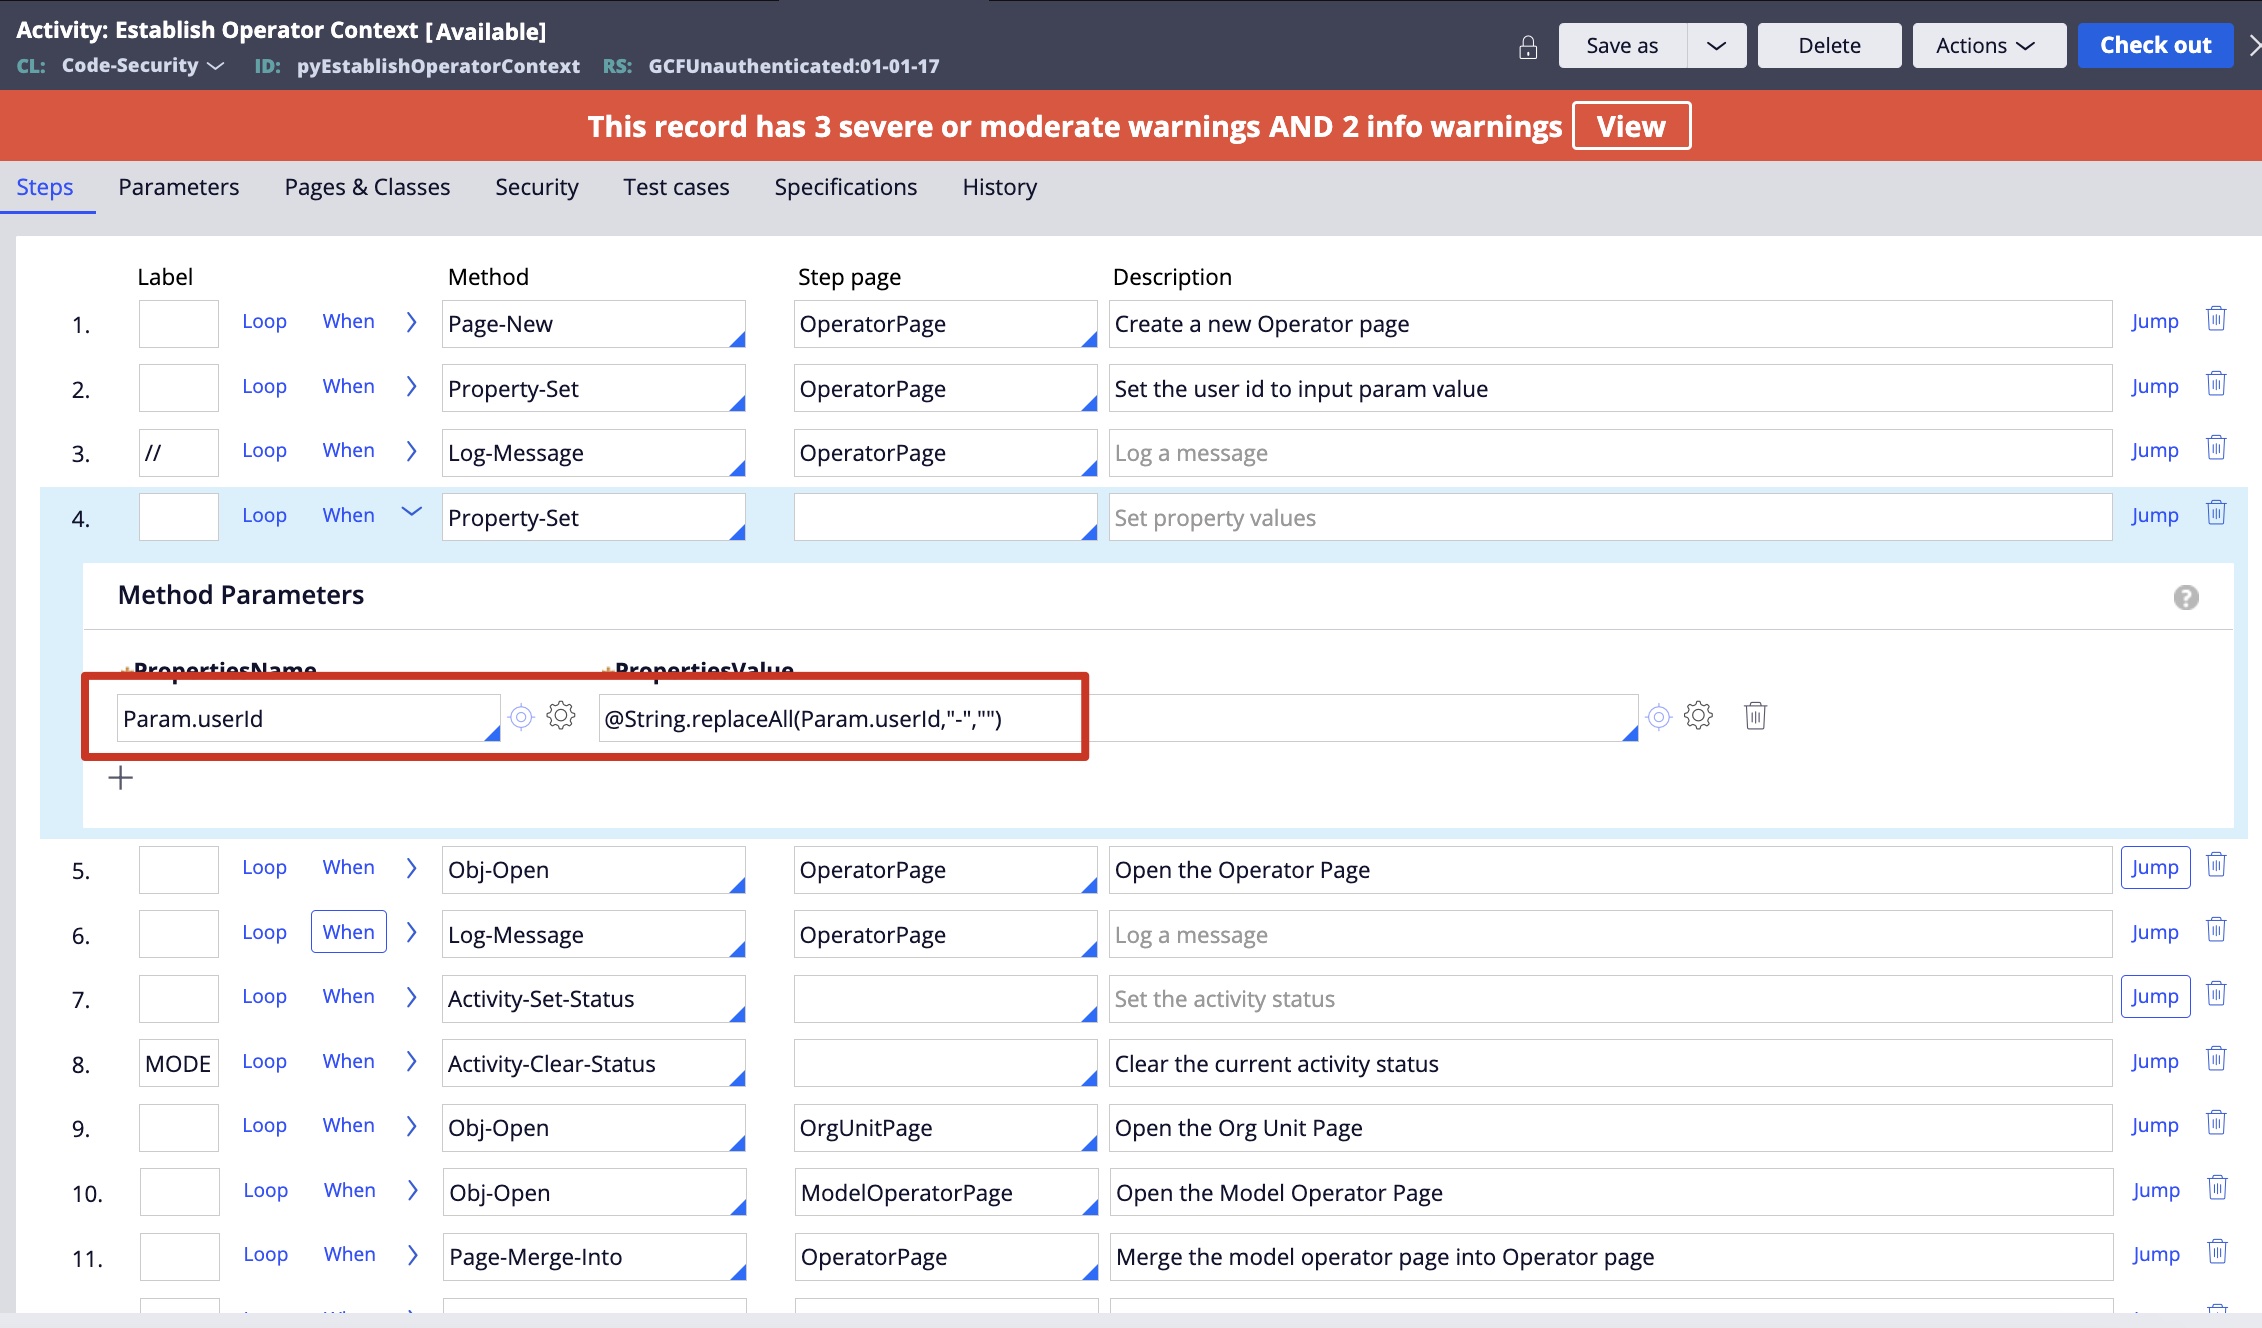Click the reference selector icon next to PropertiesValue
The width and height of the screenshot is (2262, 1328).
tap(1660, 715)
